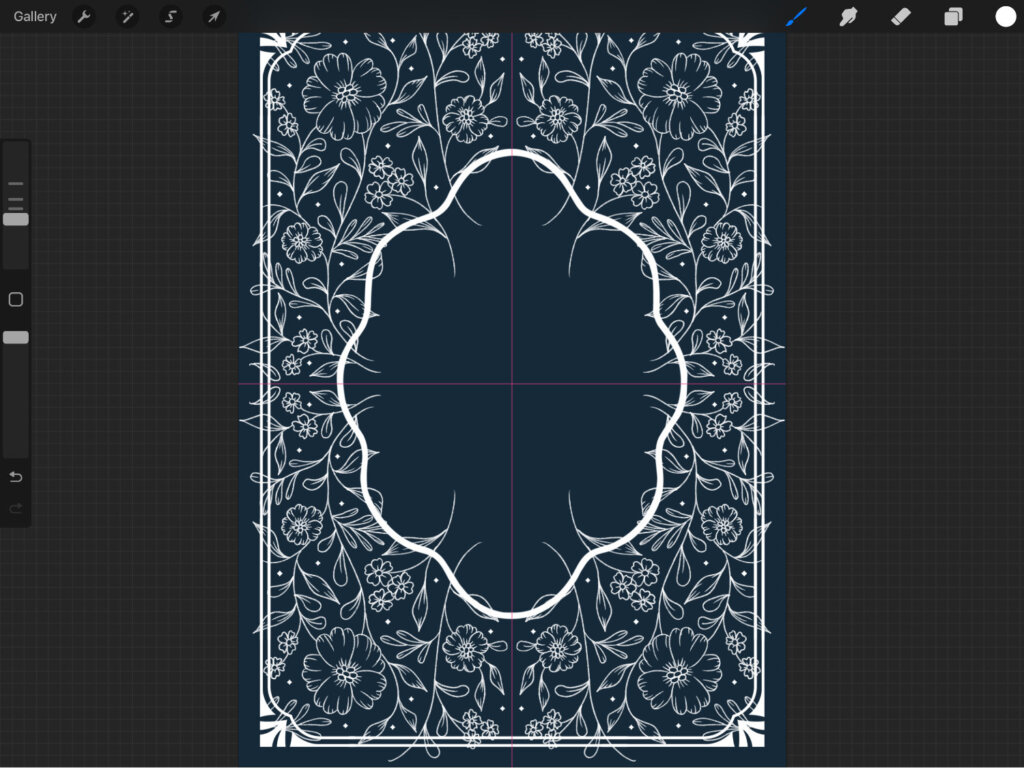The height and width of the screenshot is (768, 1024).
Task: Tap the large flower in top-left corner
Action: click(x=345, y=93)
